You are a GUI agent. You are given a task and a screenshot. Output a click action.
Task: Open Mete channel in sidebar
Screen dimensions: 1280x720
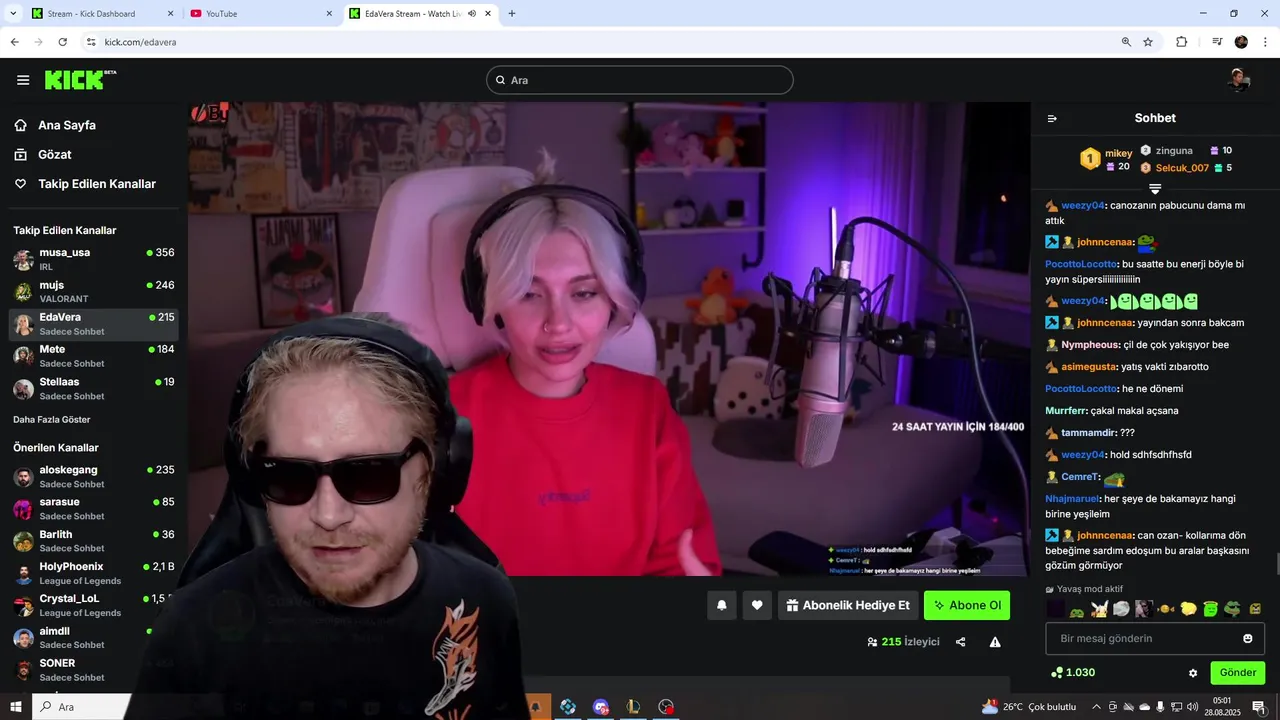pyautogui.click(x=94, y=356)
